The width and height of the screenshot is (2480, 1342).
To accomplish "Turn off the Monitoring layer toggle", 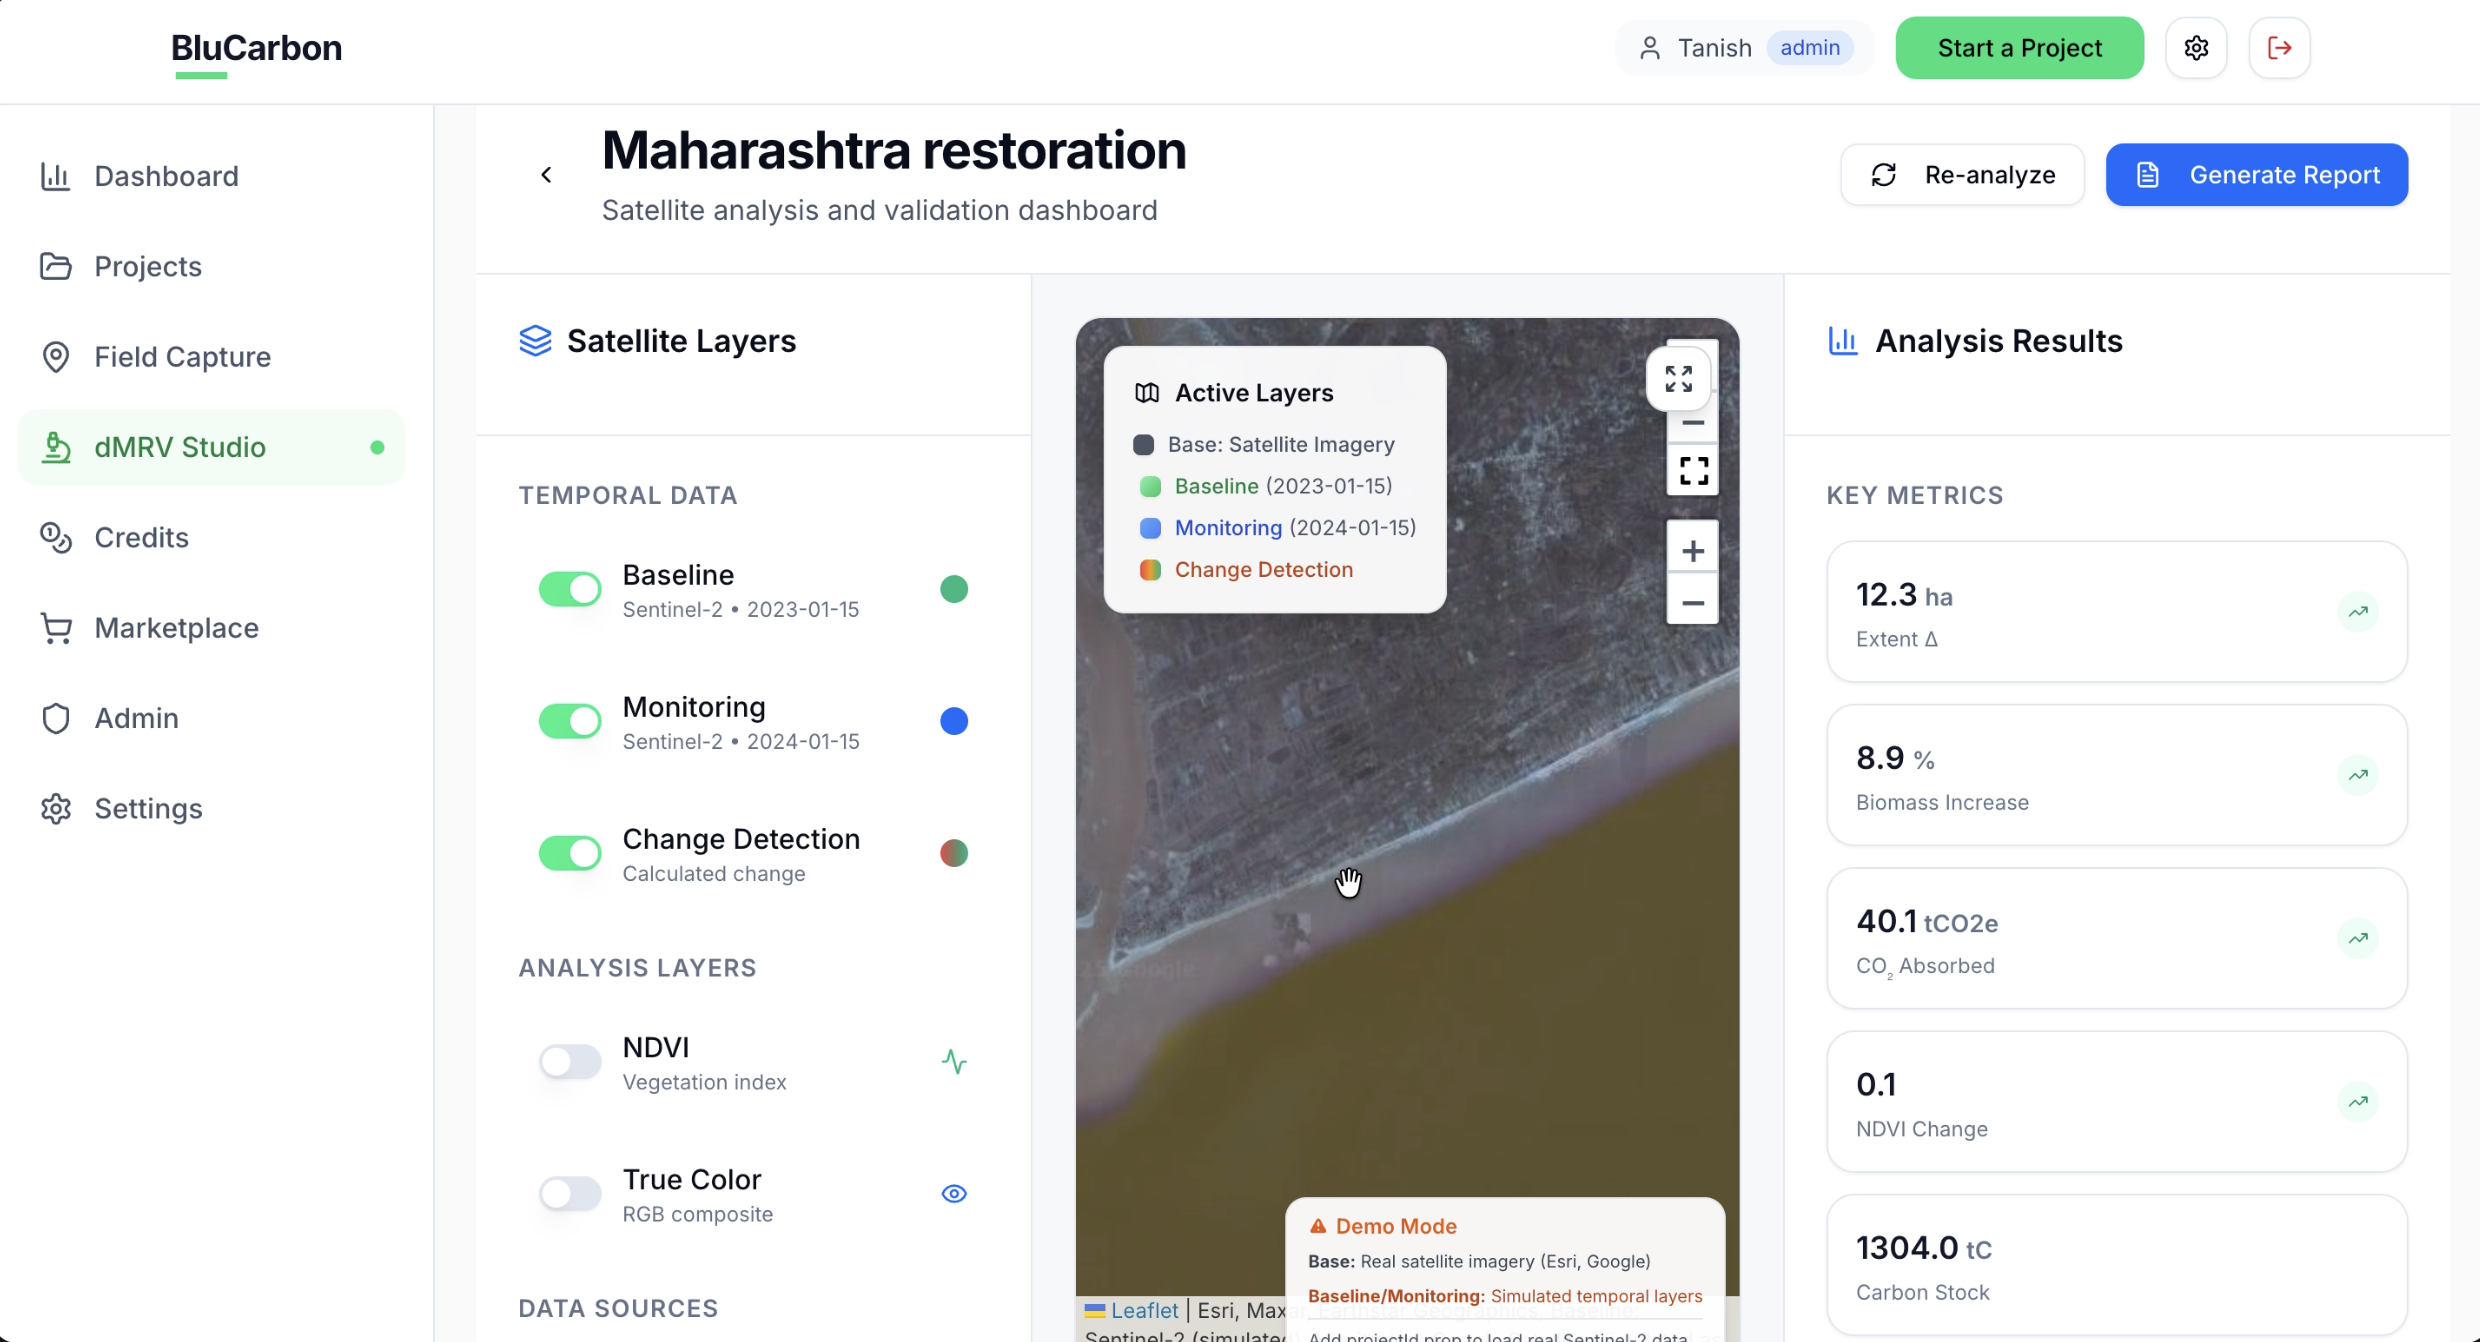I will click(570, 721).
